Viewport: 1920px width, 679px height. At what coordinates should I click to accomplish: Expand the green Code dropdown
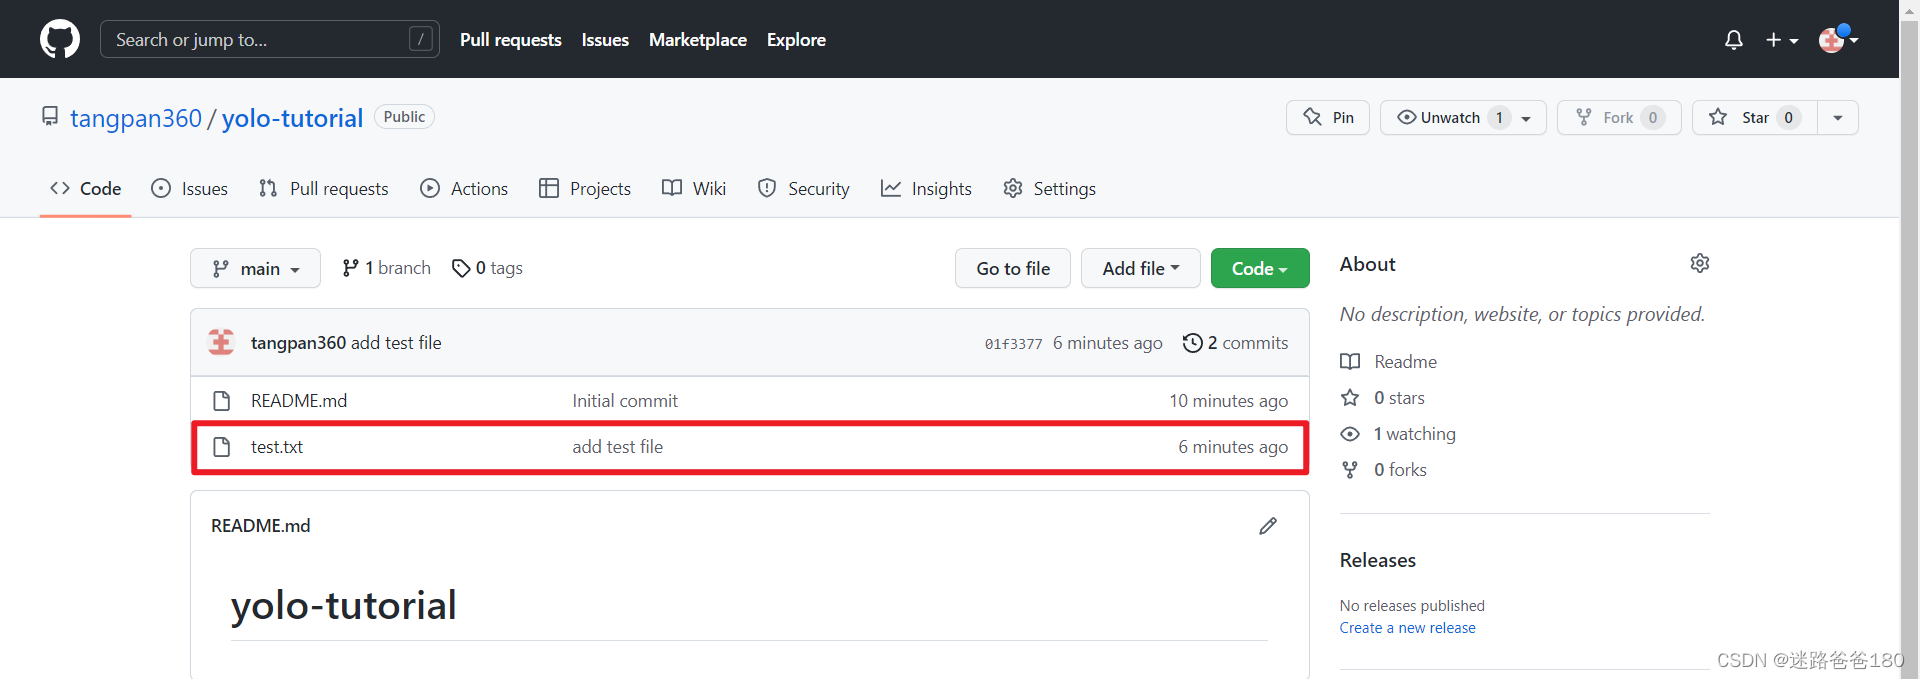click(x=1260, y=268)
